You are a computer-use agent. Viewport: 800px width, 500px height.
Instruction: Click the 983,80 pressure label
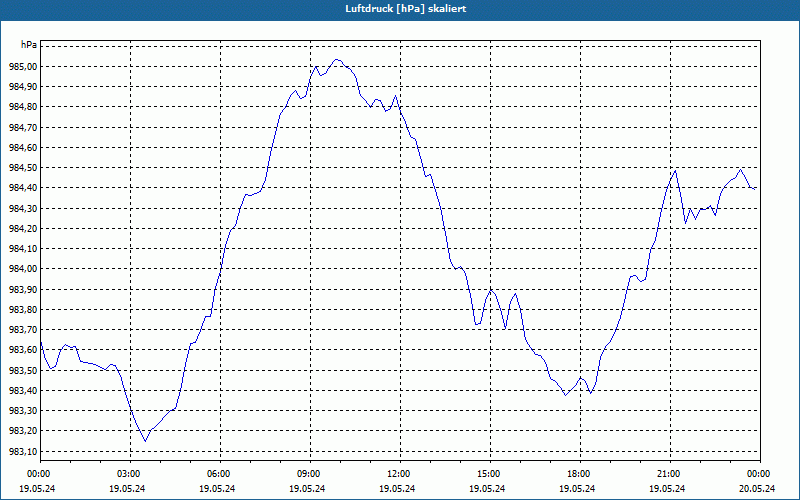[23, 310]
